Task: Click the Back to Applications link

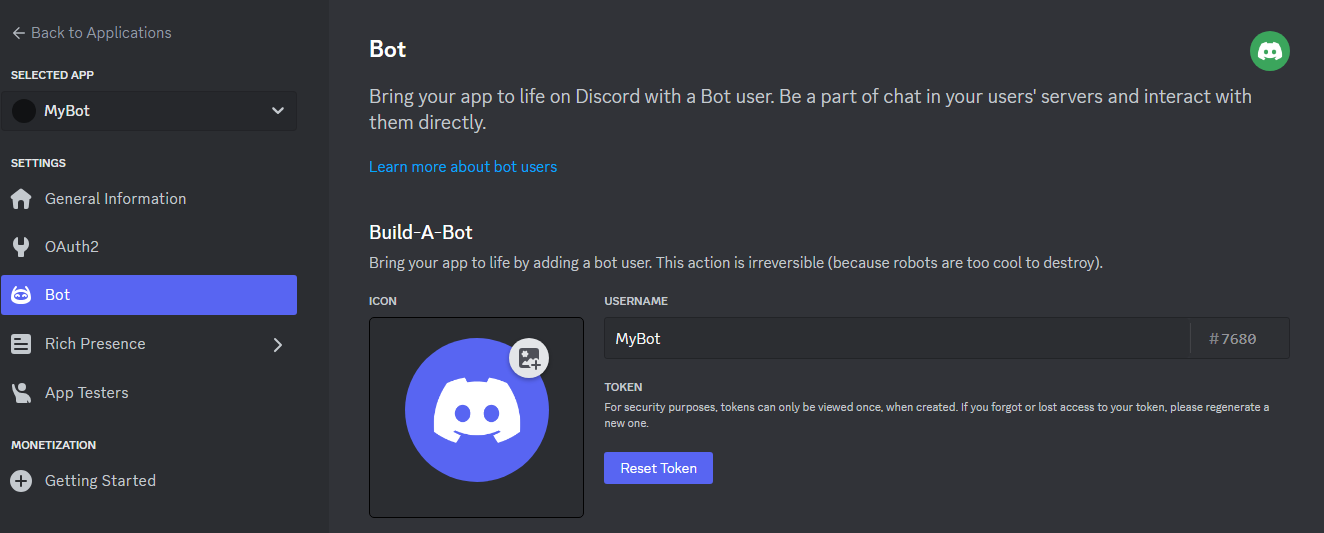Action: click(101, 33)
